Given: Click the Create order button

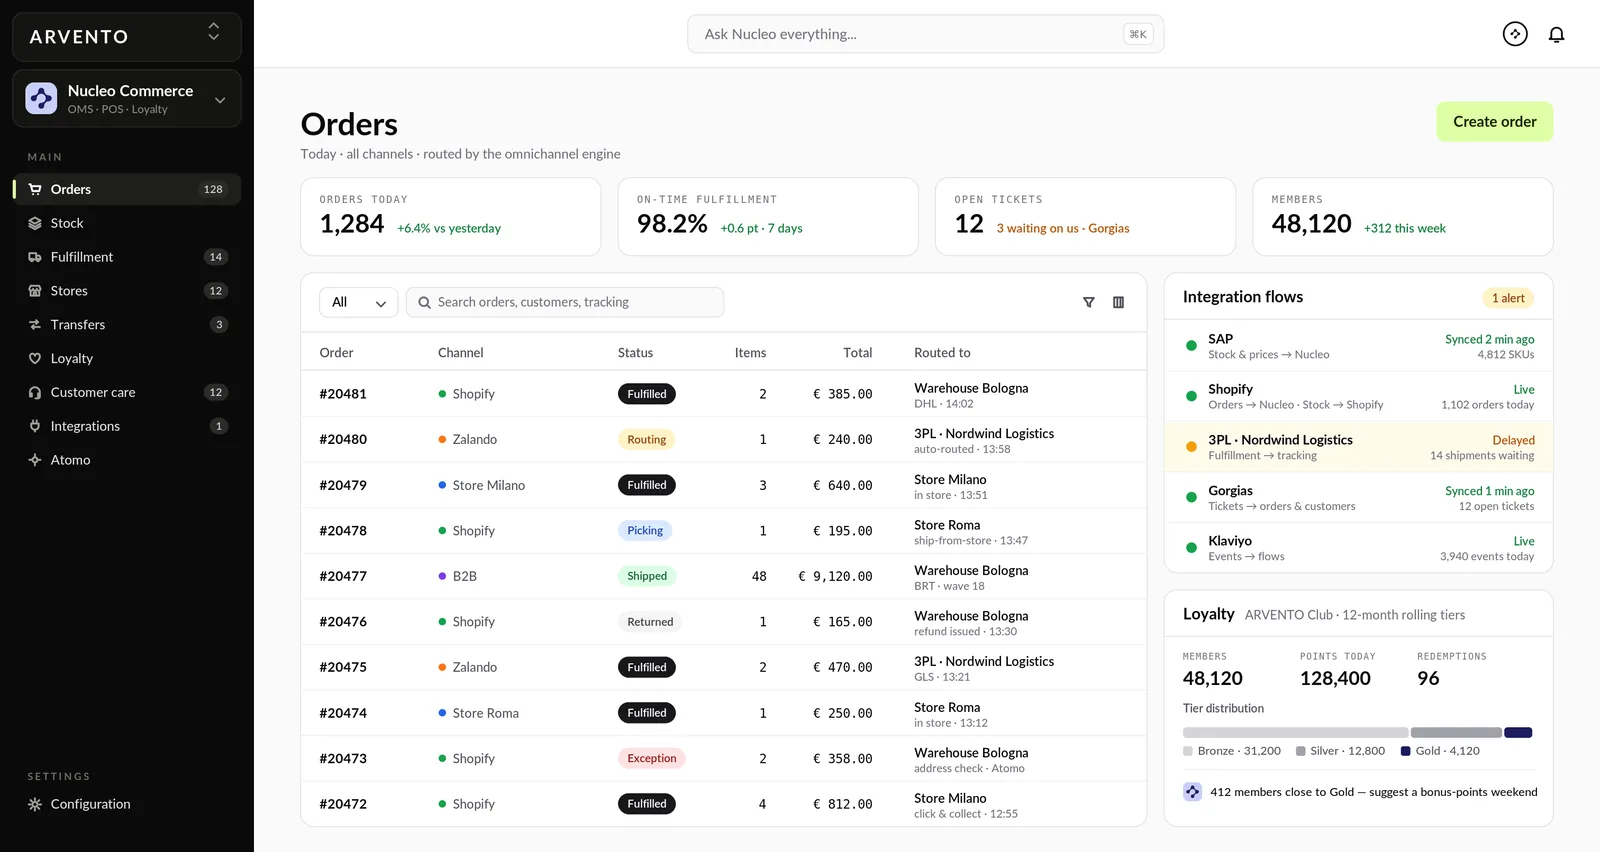Looking at the screenshot, I should point(1494,122).
